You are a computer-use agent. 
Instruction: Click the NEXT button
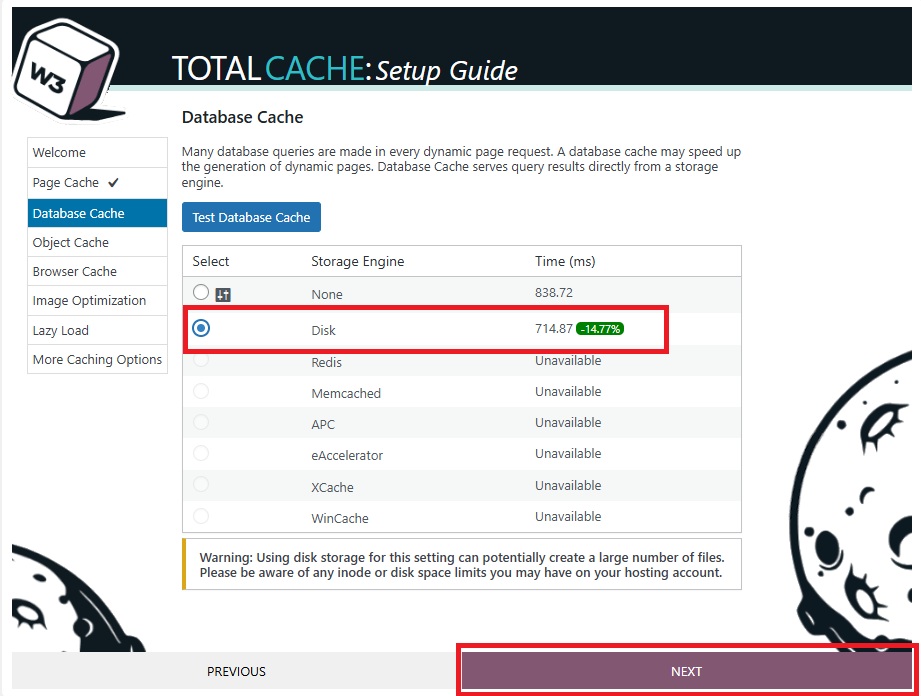point(686,671)
